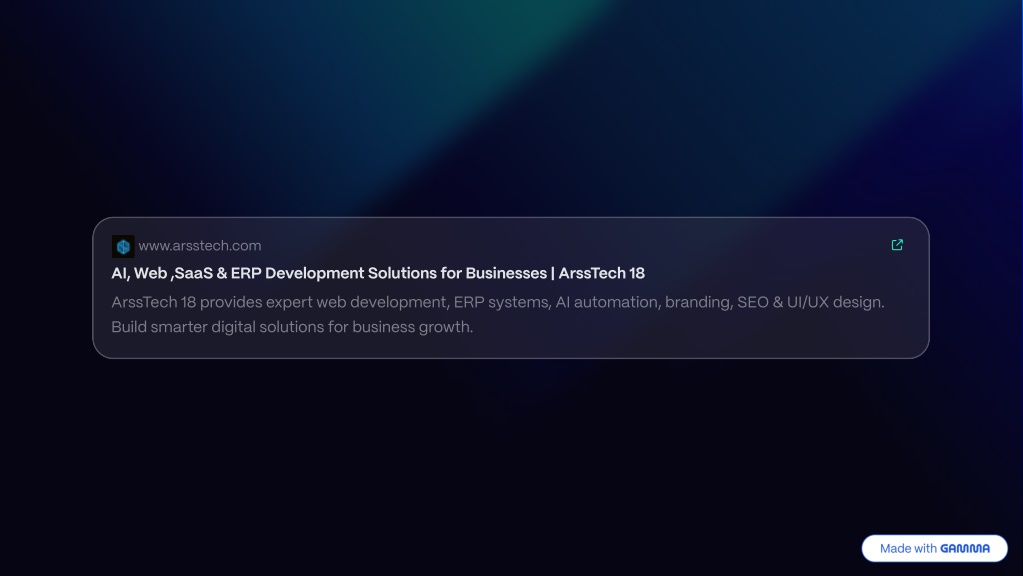Click the 'AI, Web, SaaS & ERP Development Solutions' title

click(x=378, y=273)
